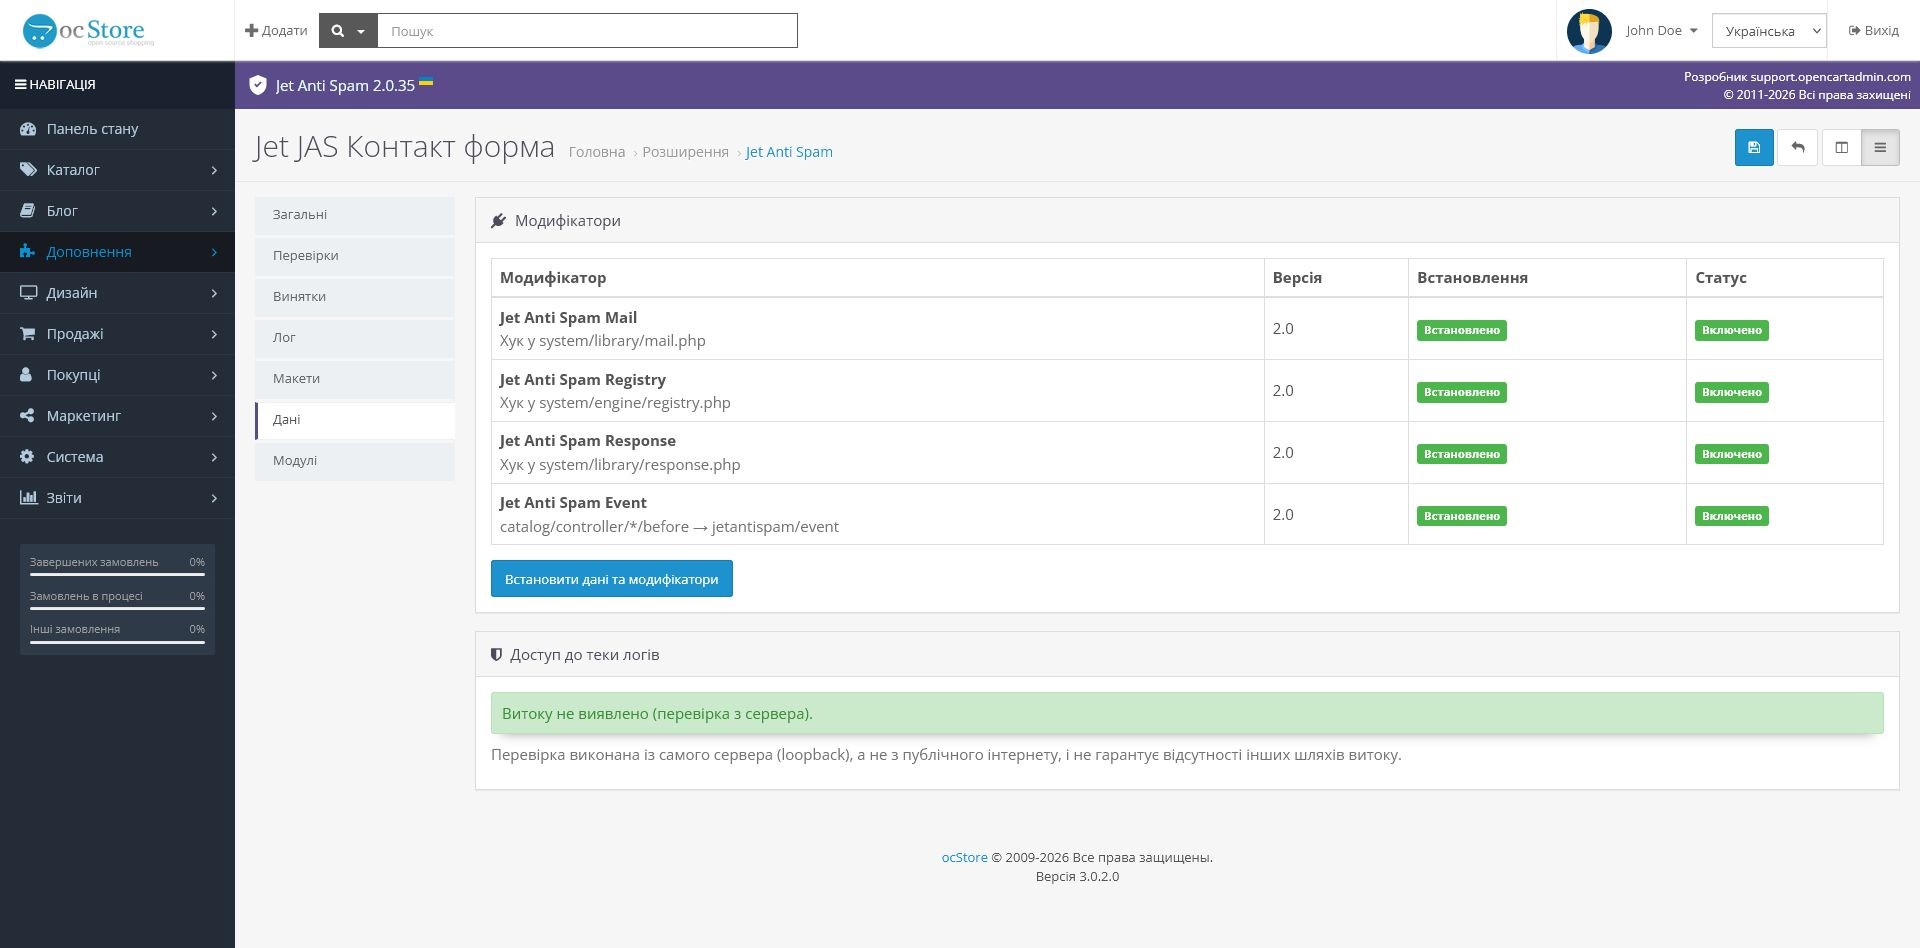Click the John Doe avatar picture

pyautogui.click(x=1589, y=31)
